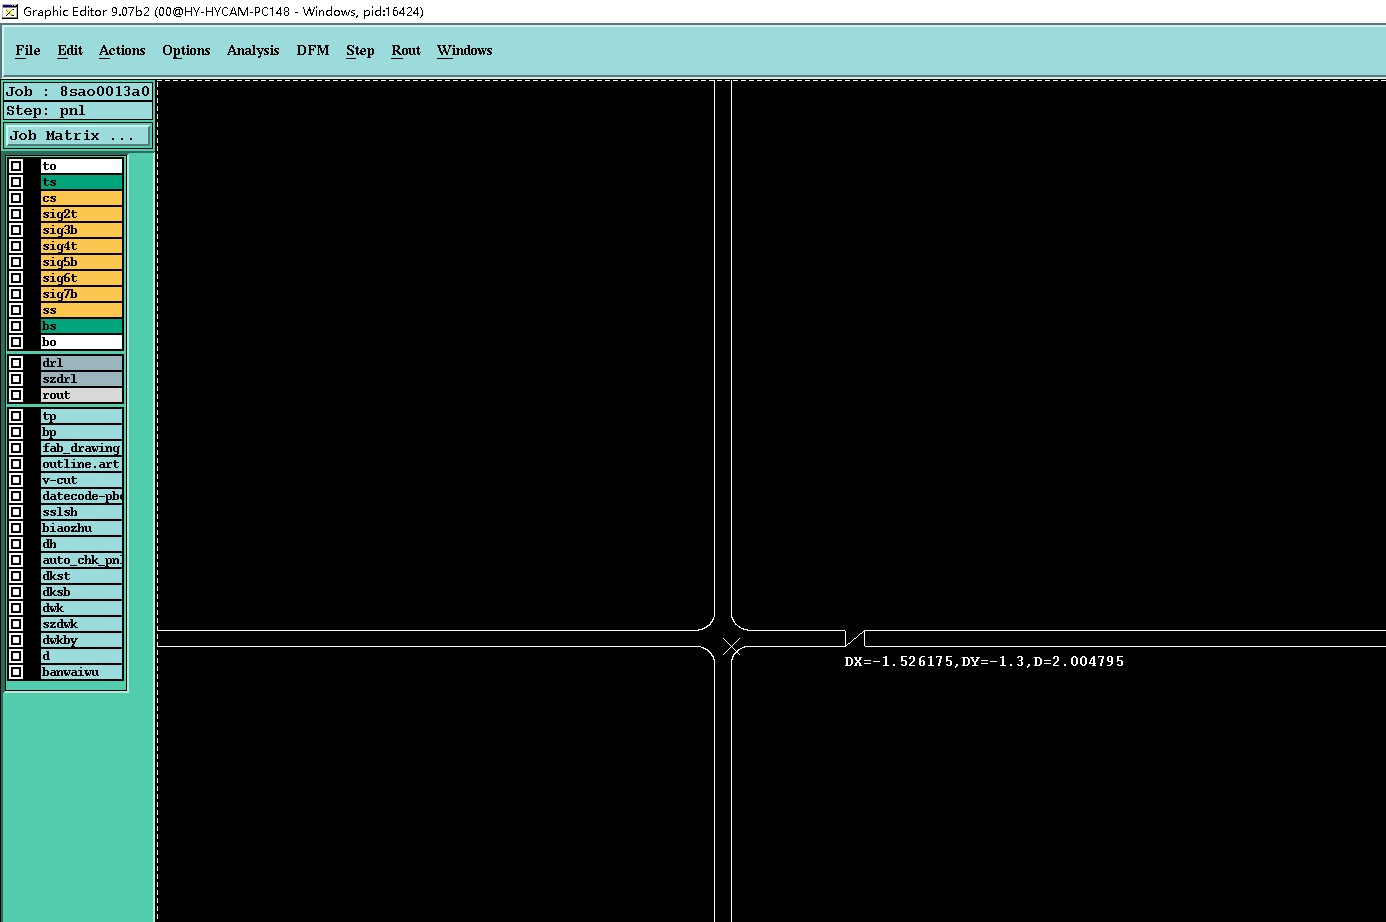Select the tp layer name
Screen dimensions: 1386x922
(x=81, y=416)
